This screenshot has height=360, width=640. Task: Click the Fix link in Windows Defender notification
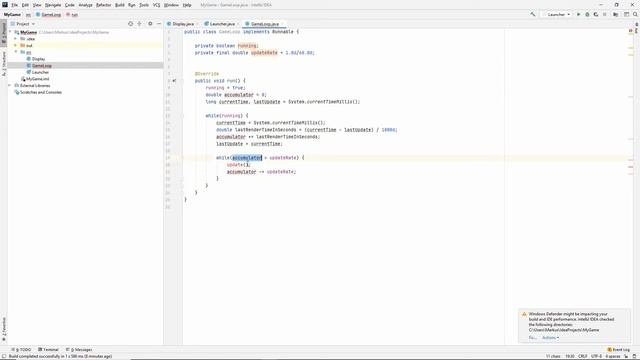533,338
